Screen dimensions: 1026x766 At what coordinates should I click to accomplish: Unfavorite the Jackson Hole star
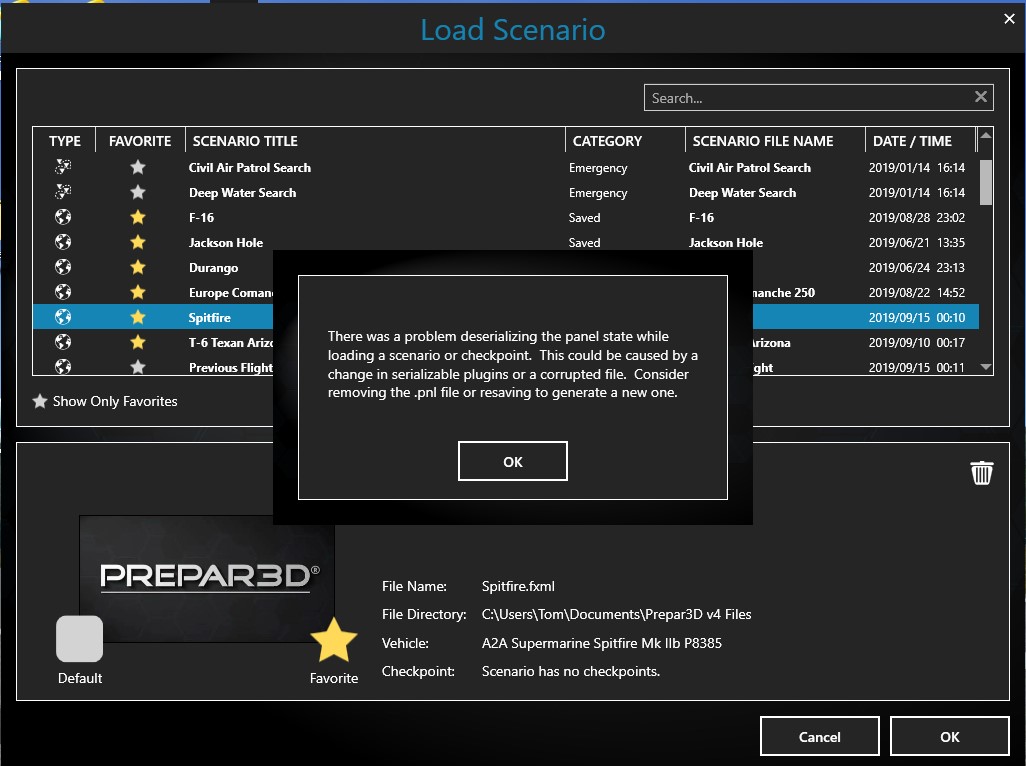(137, 242)
